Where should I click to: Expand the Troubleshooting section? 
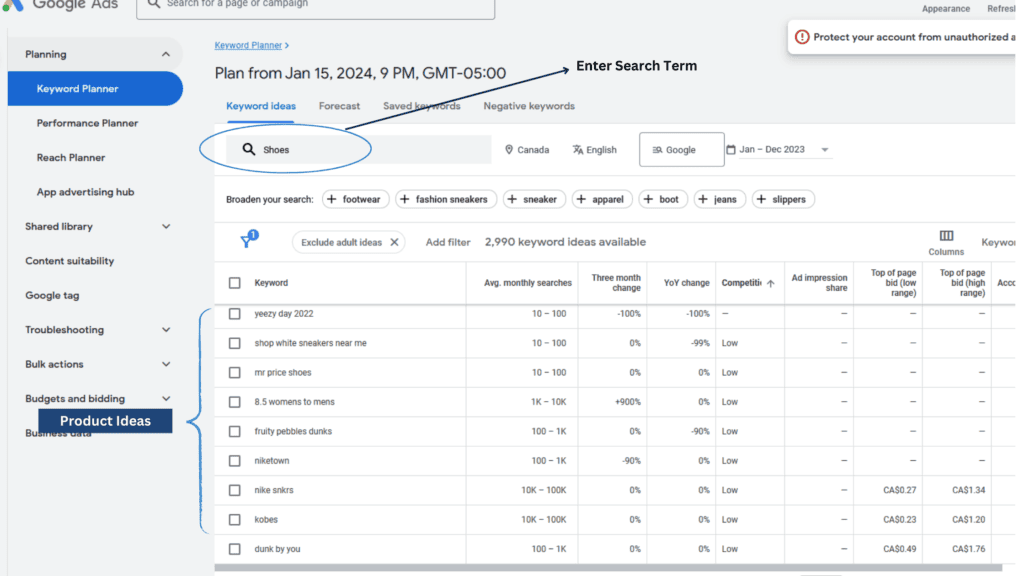(166, 330)
